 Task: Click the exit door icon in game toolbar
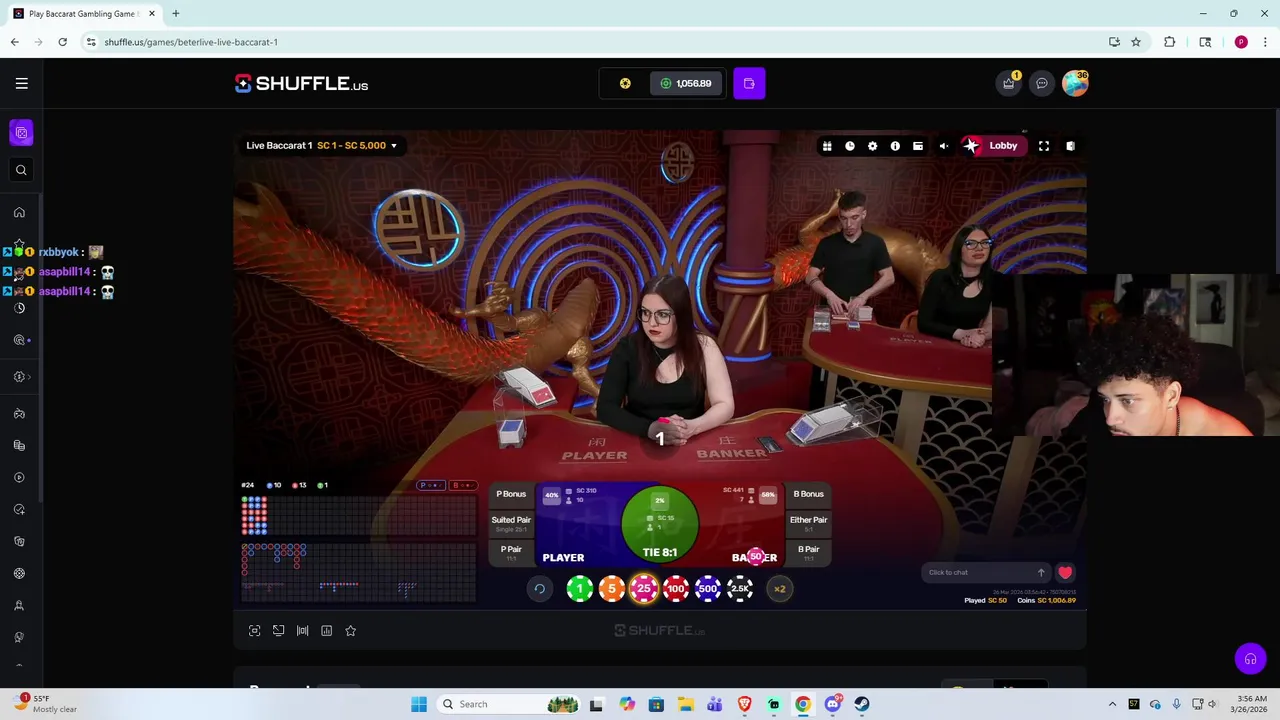point(1070,146)
